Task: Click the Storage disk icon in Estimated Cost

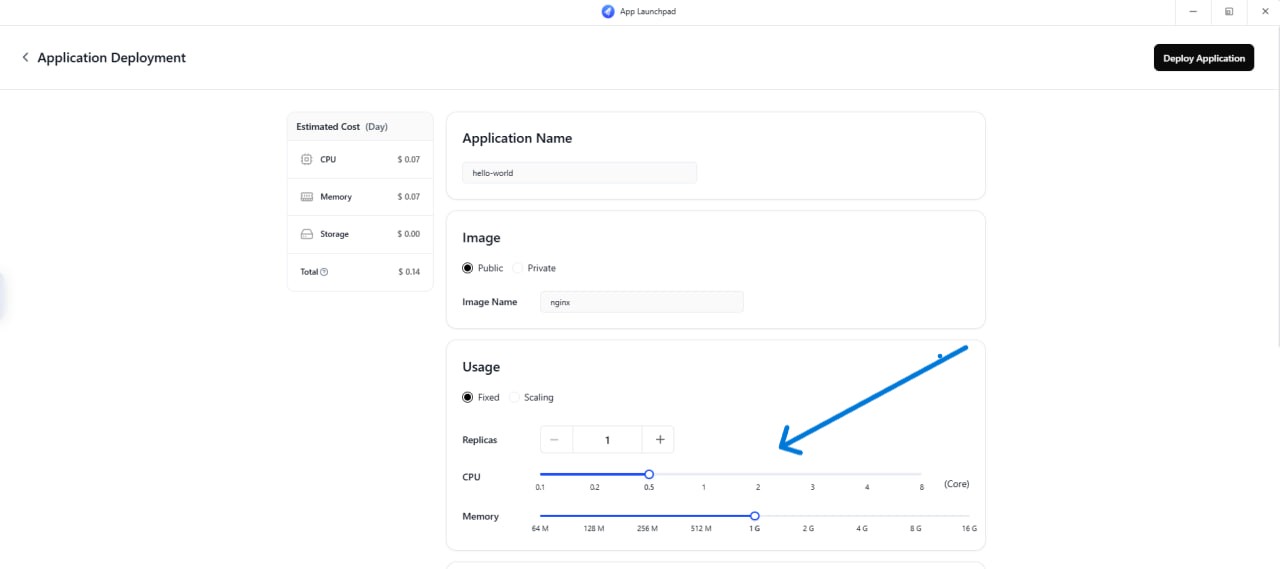Action: (307, 234)
